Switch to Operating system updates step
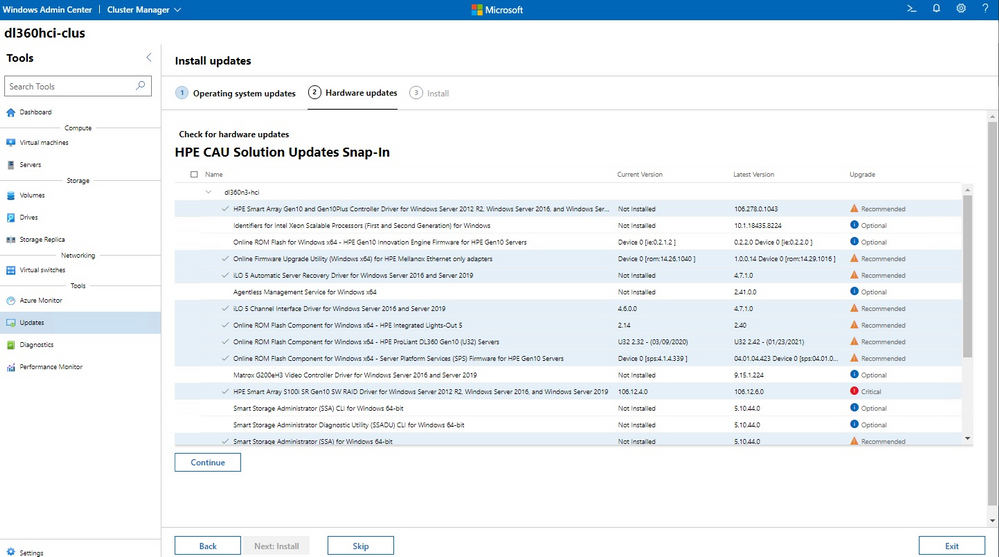The height and width of the screenshot is (557, 999). point(236,93)
